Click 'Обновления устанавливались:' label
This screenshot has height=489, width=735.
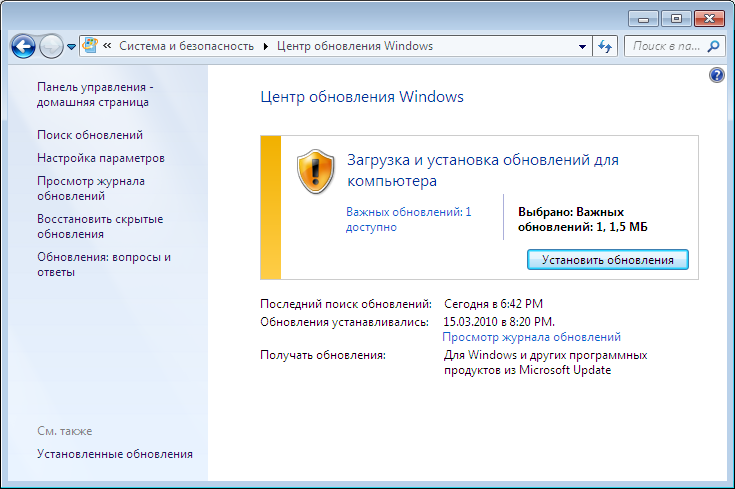[x=345, y=322]
